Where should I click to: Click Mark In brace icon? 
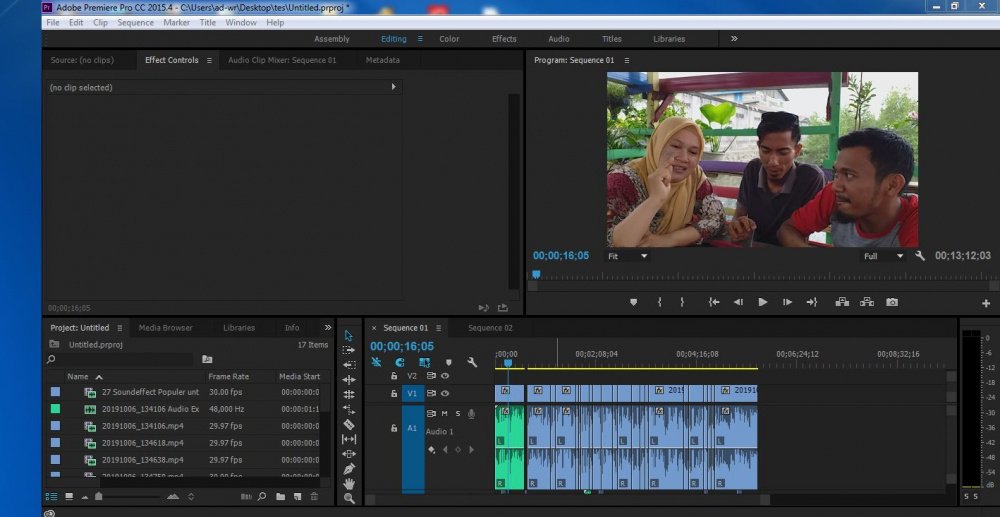tap(659, 302)
